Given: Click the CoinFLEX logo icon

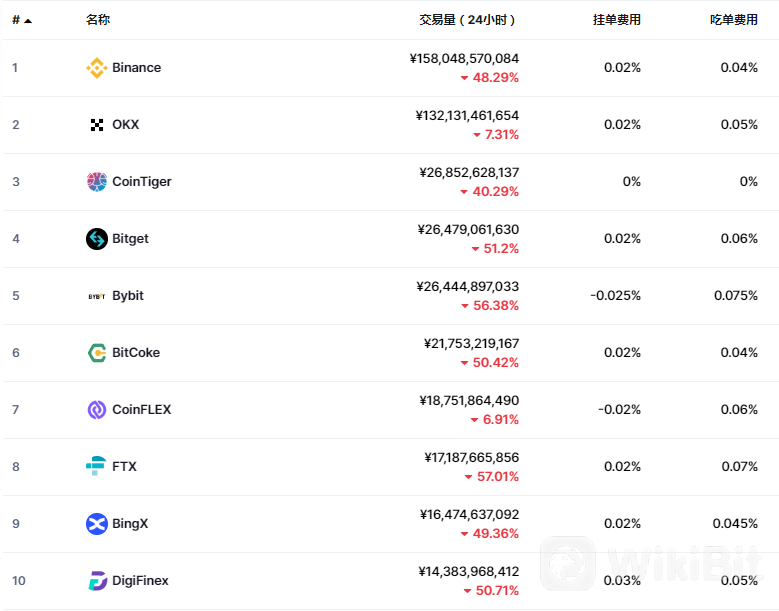Looking at the screenshot, I should (97, 410).
